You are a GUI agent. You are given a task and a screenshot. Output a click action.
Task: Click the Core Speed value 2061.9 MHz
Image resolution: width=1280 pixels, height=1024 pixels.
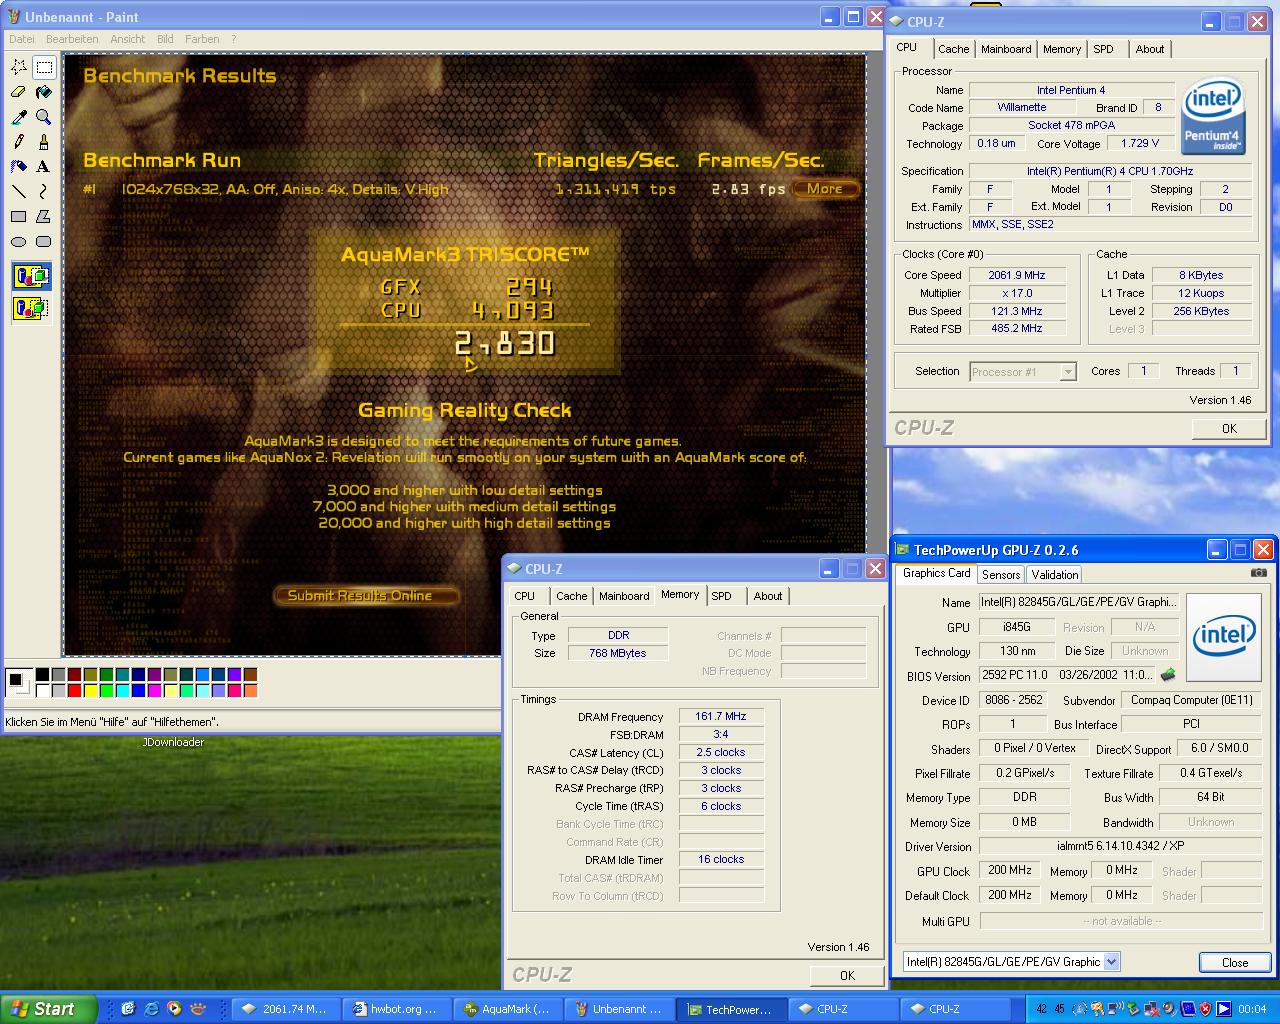point(1017,275)
